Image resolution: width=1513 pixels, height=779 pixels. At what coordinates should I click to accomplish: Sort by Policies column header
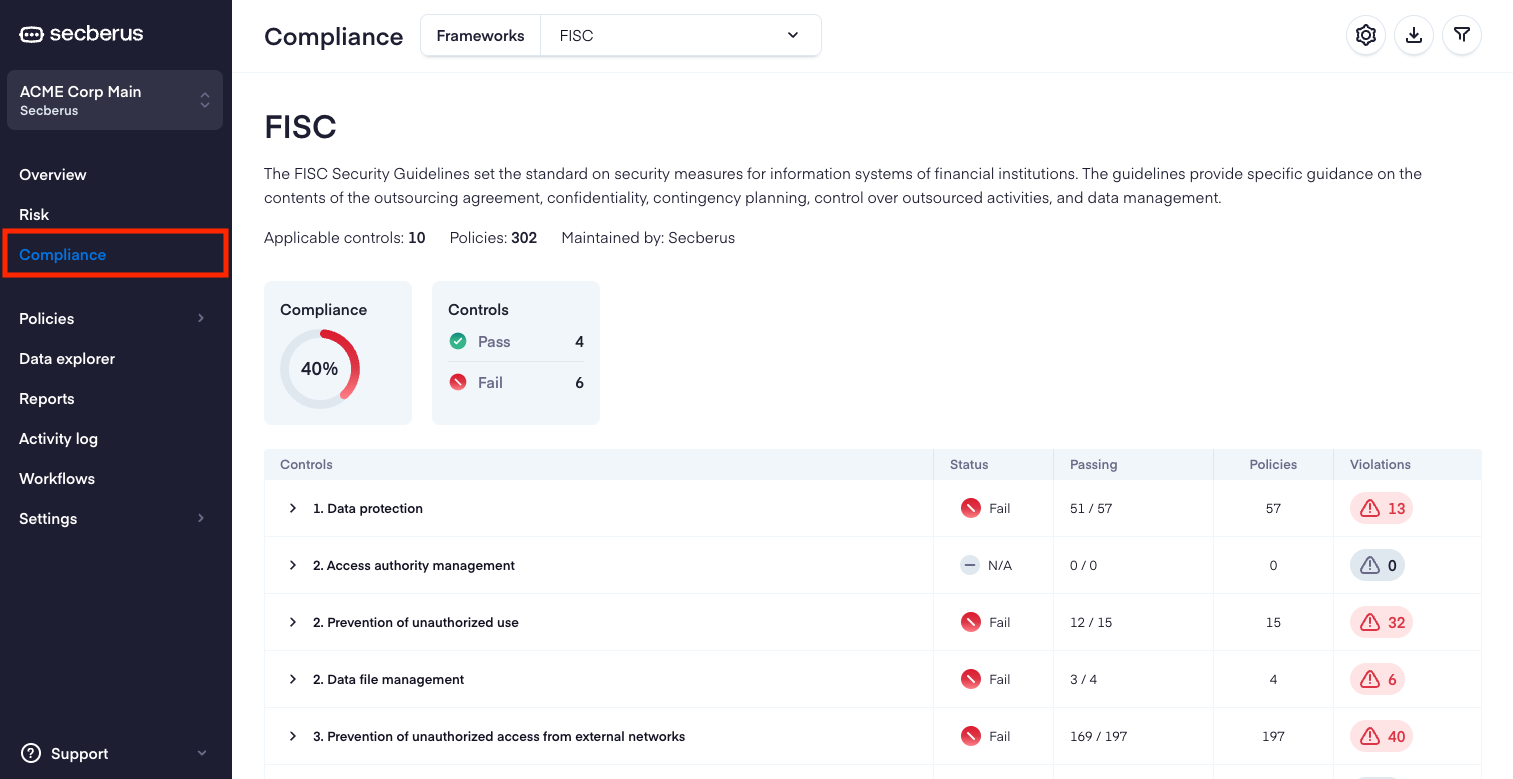1273,464
